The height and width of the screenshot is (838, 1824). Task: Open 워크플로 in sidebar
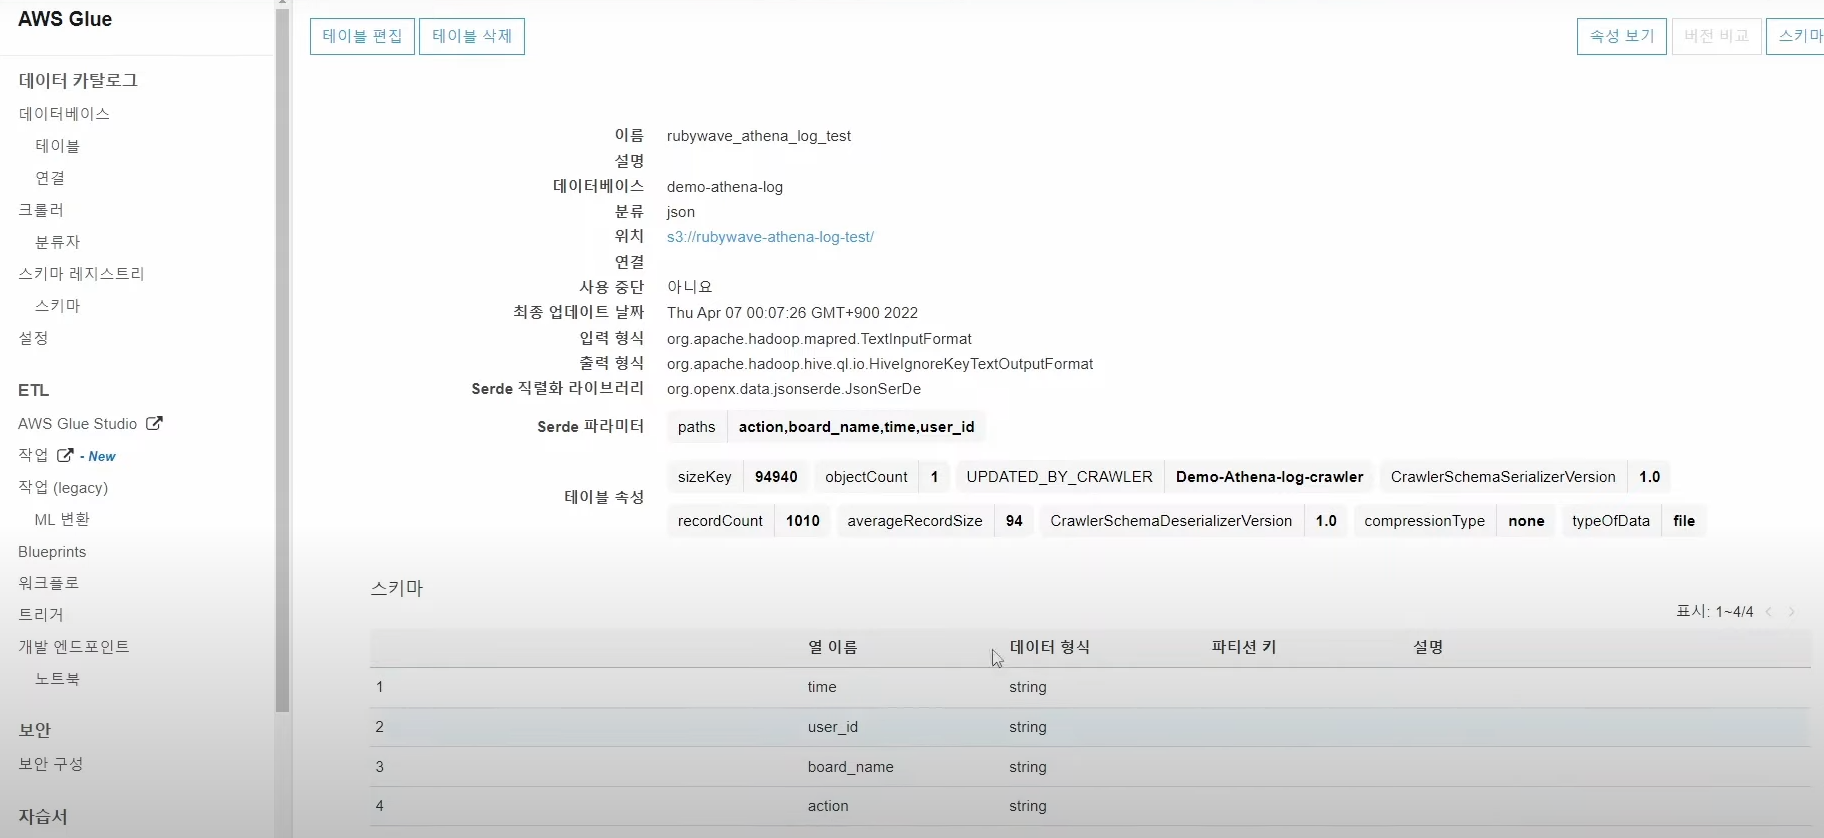coord(48,583)
